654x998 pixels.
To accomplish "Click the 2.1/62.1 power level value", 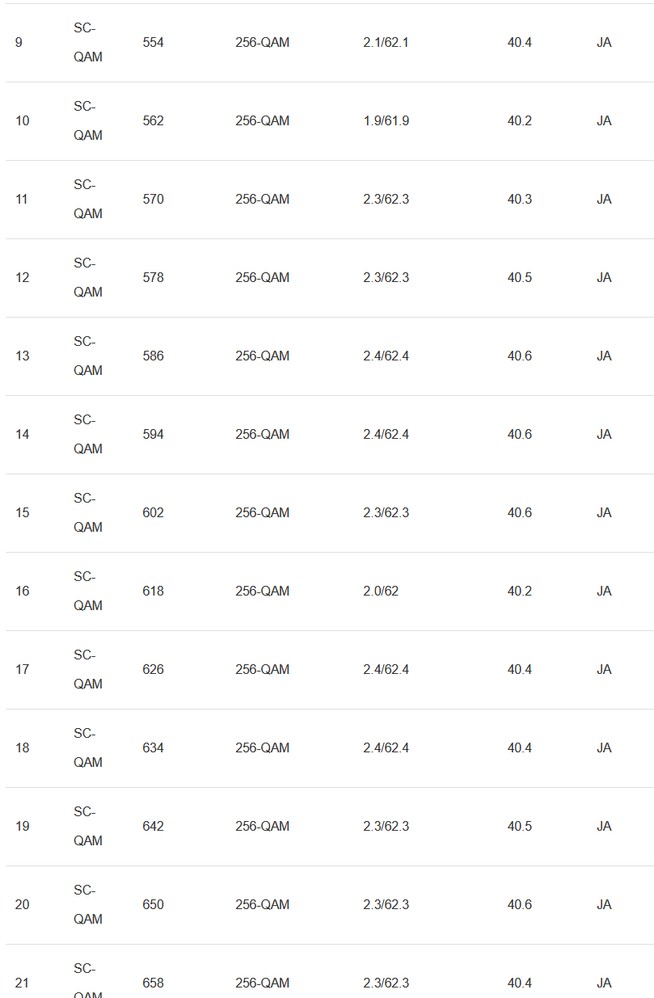I will point(386,43).
